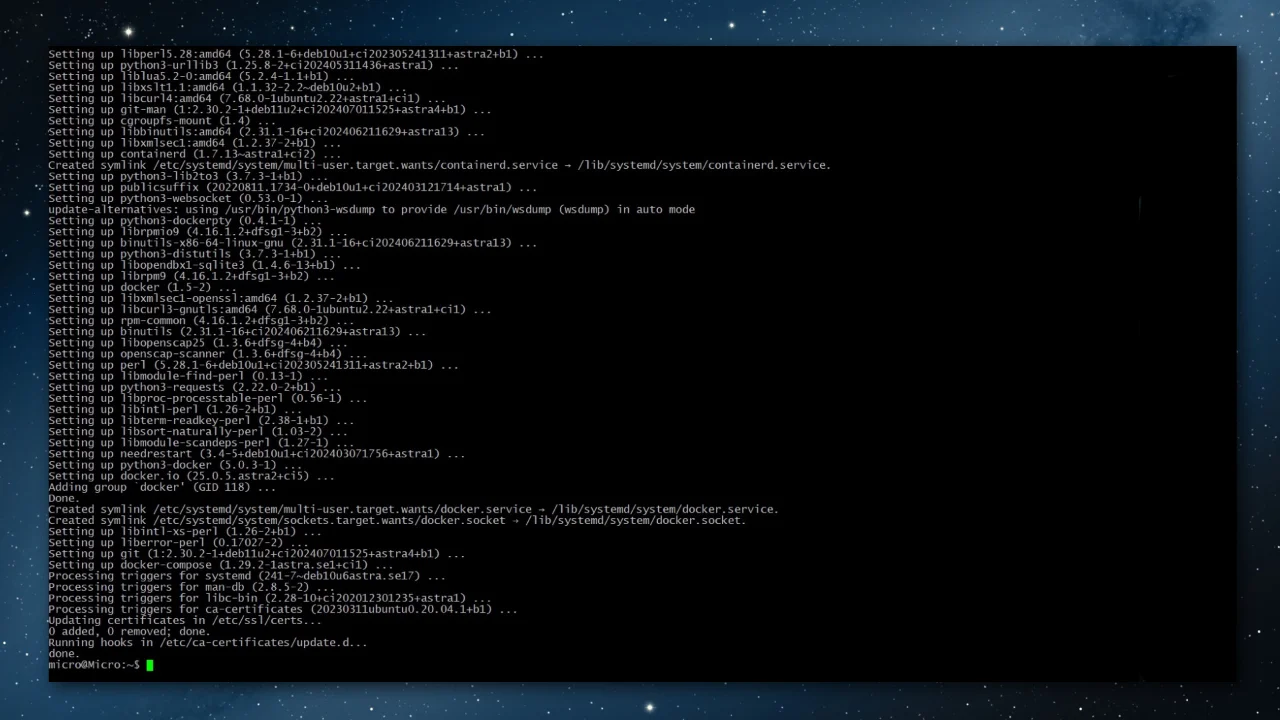This screenshot has width=1280, height=720.
Task: Click the docker.service 'Created symlink' line
Action: [413, 509]
